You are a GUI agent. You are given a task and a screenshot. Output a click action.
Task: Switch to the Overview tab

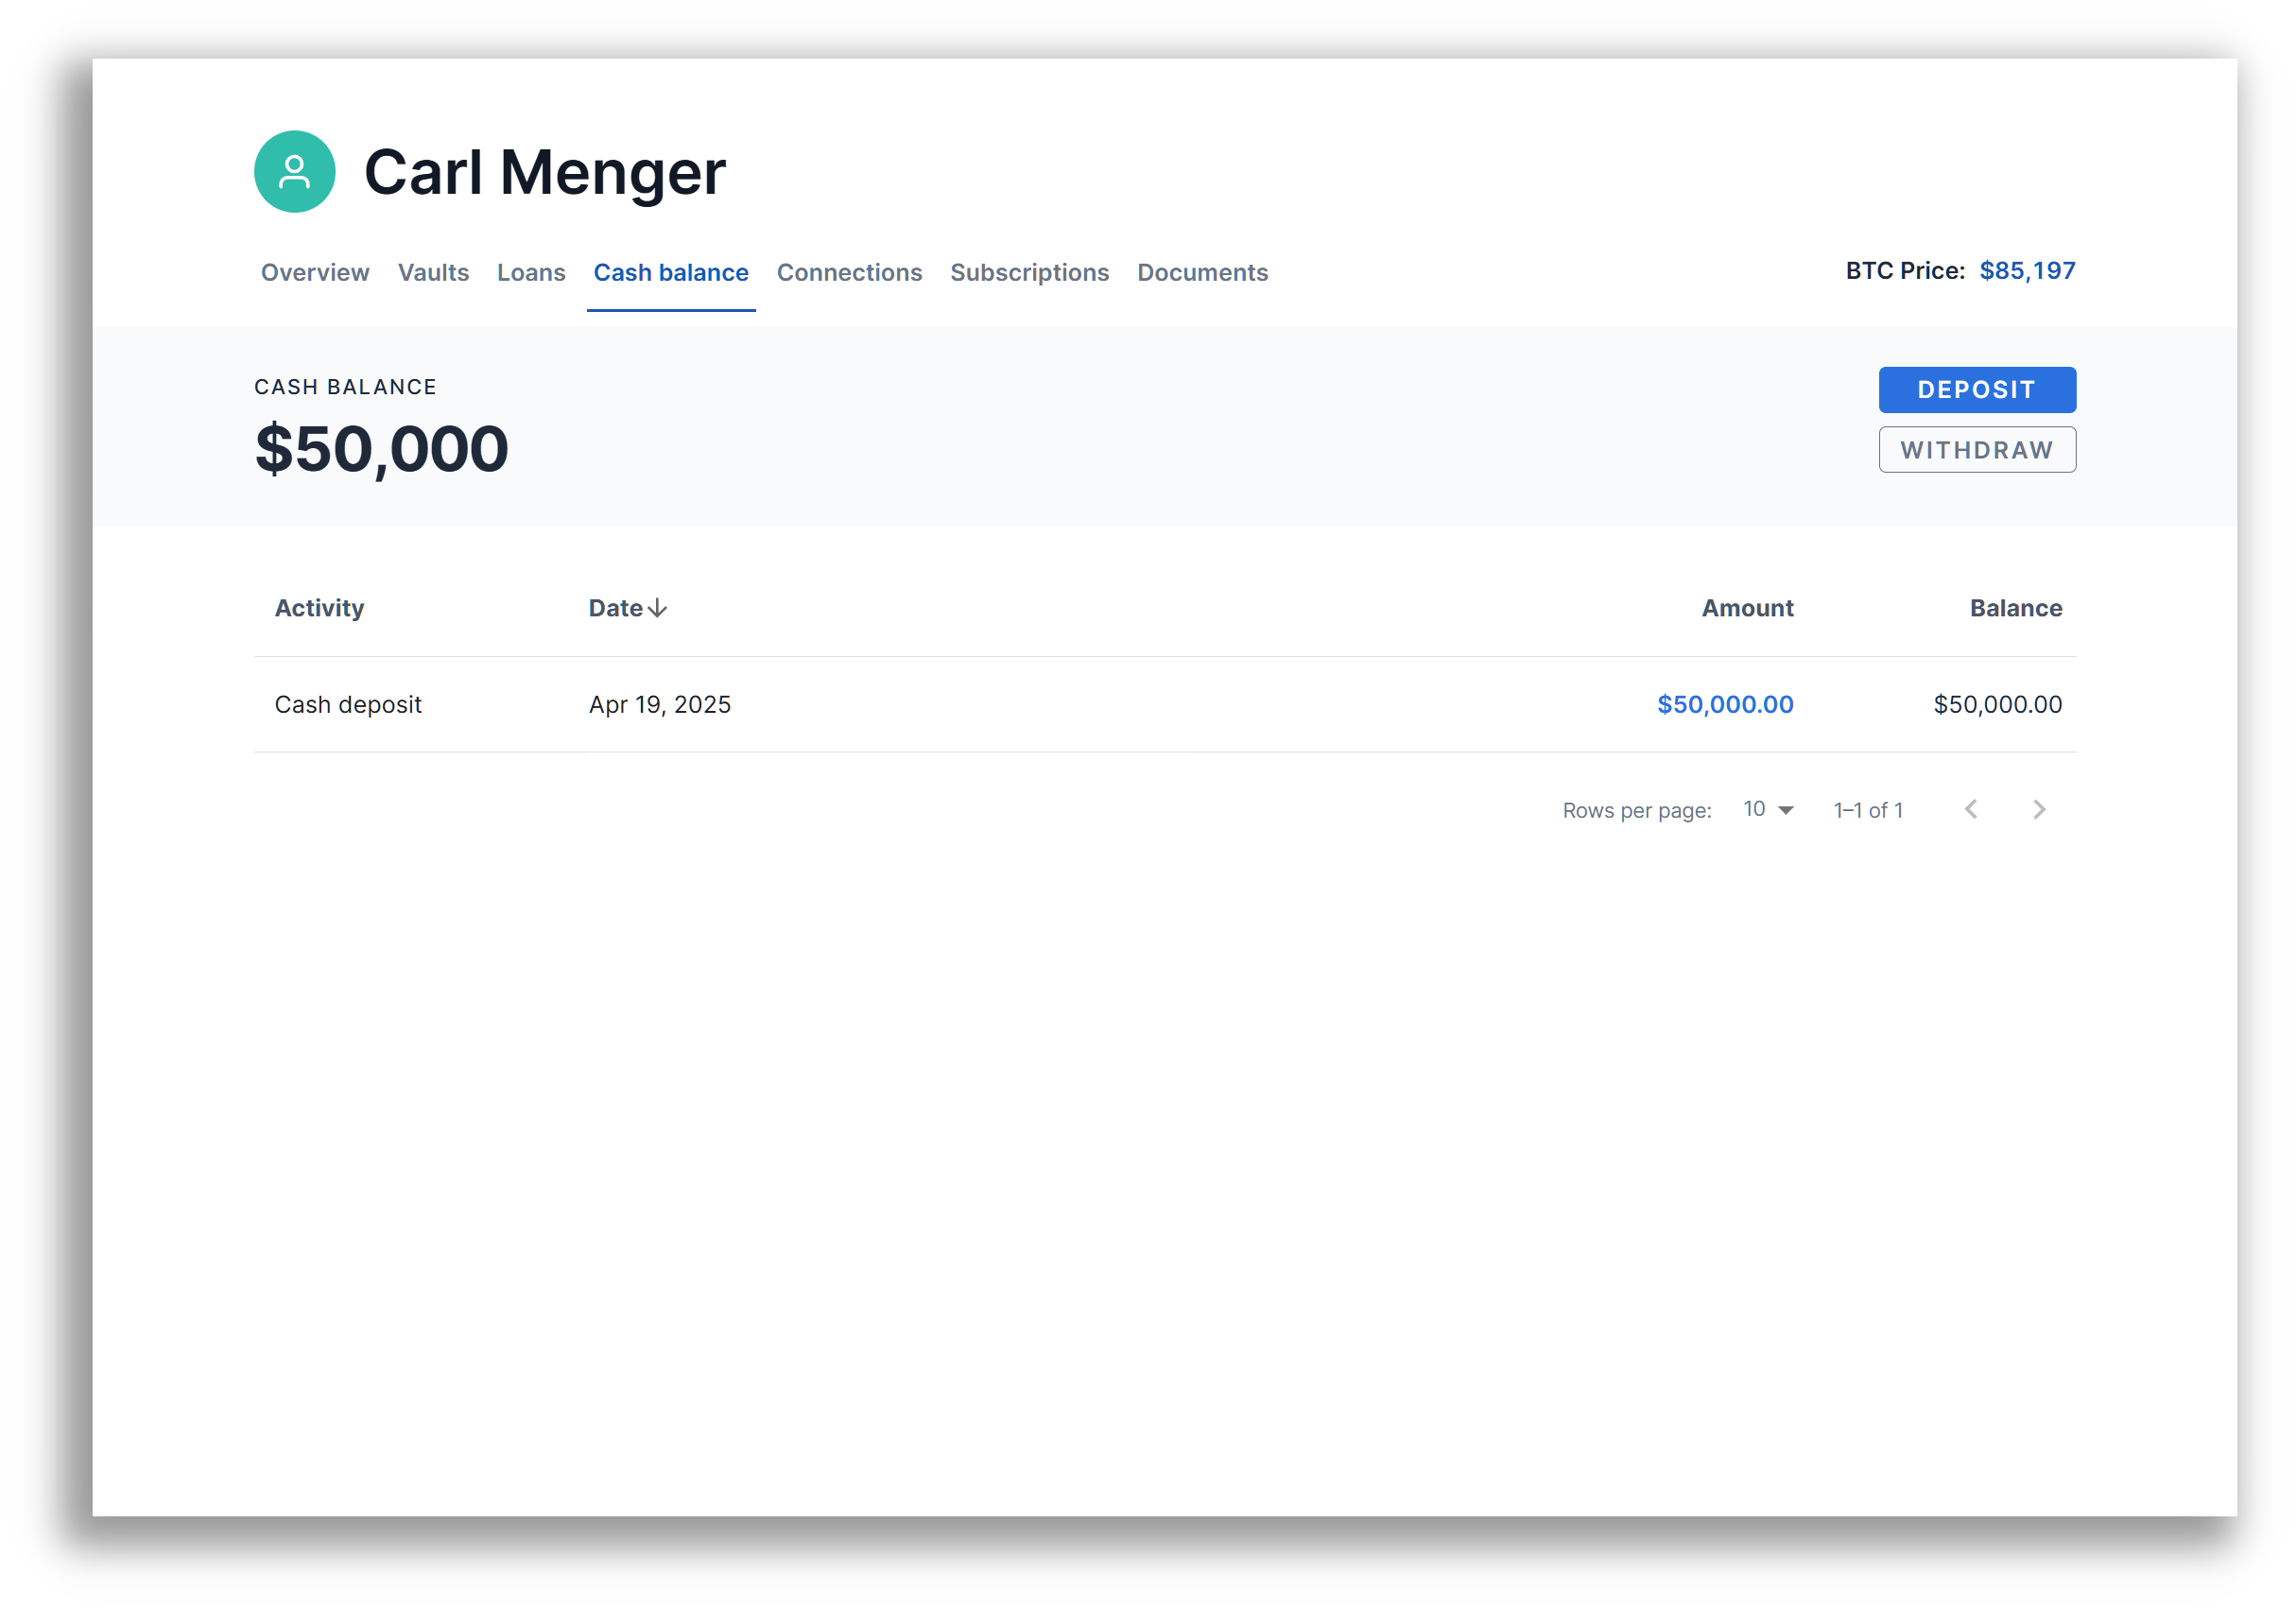click(x=315, y=272)
